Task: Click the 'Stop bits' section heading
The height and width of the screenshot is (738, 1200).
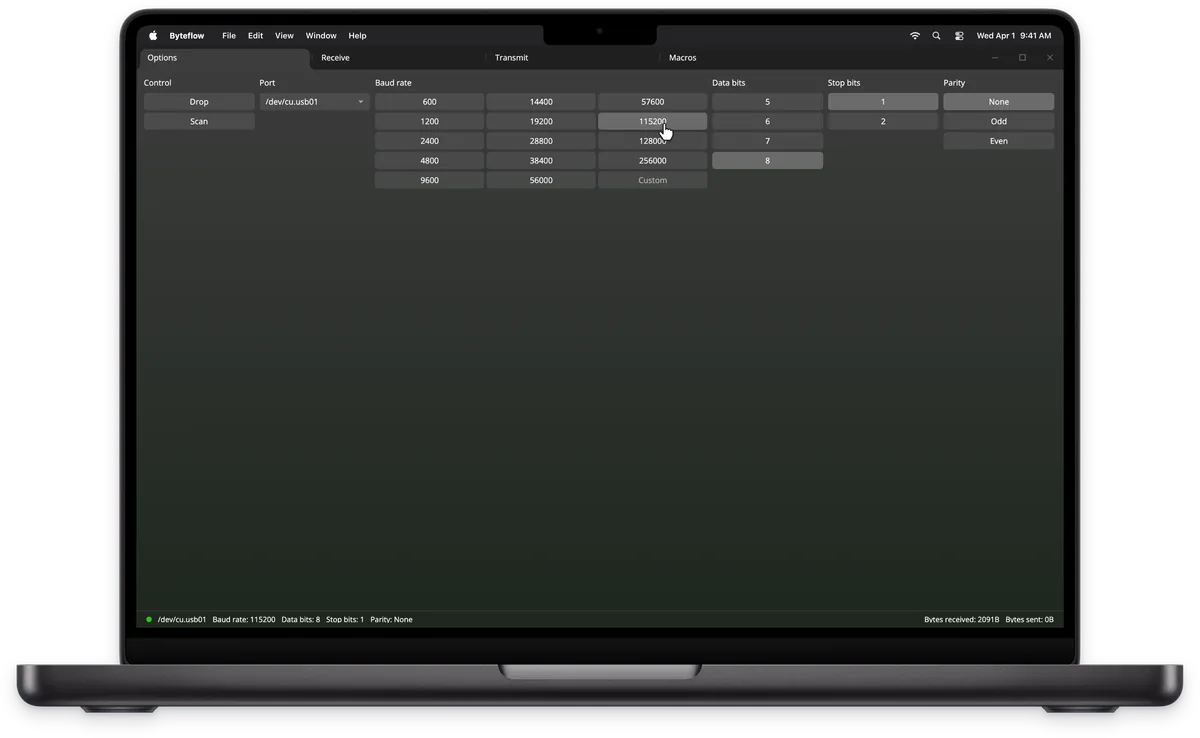Action: (x=845, y=83)
